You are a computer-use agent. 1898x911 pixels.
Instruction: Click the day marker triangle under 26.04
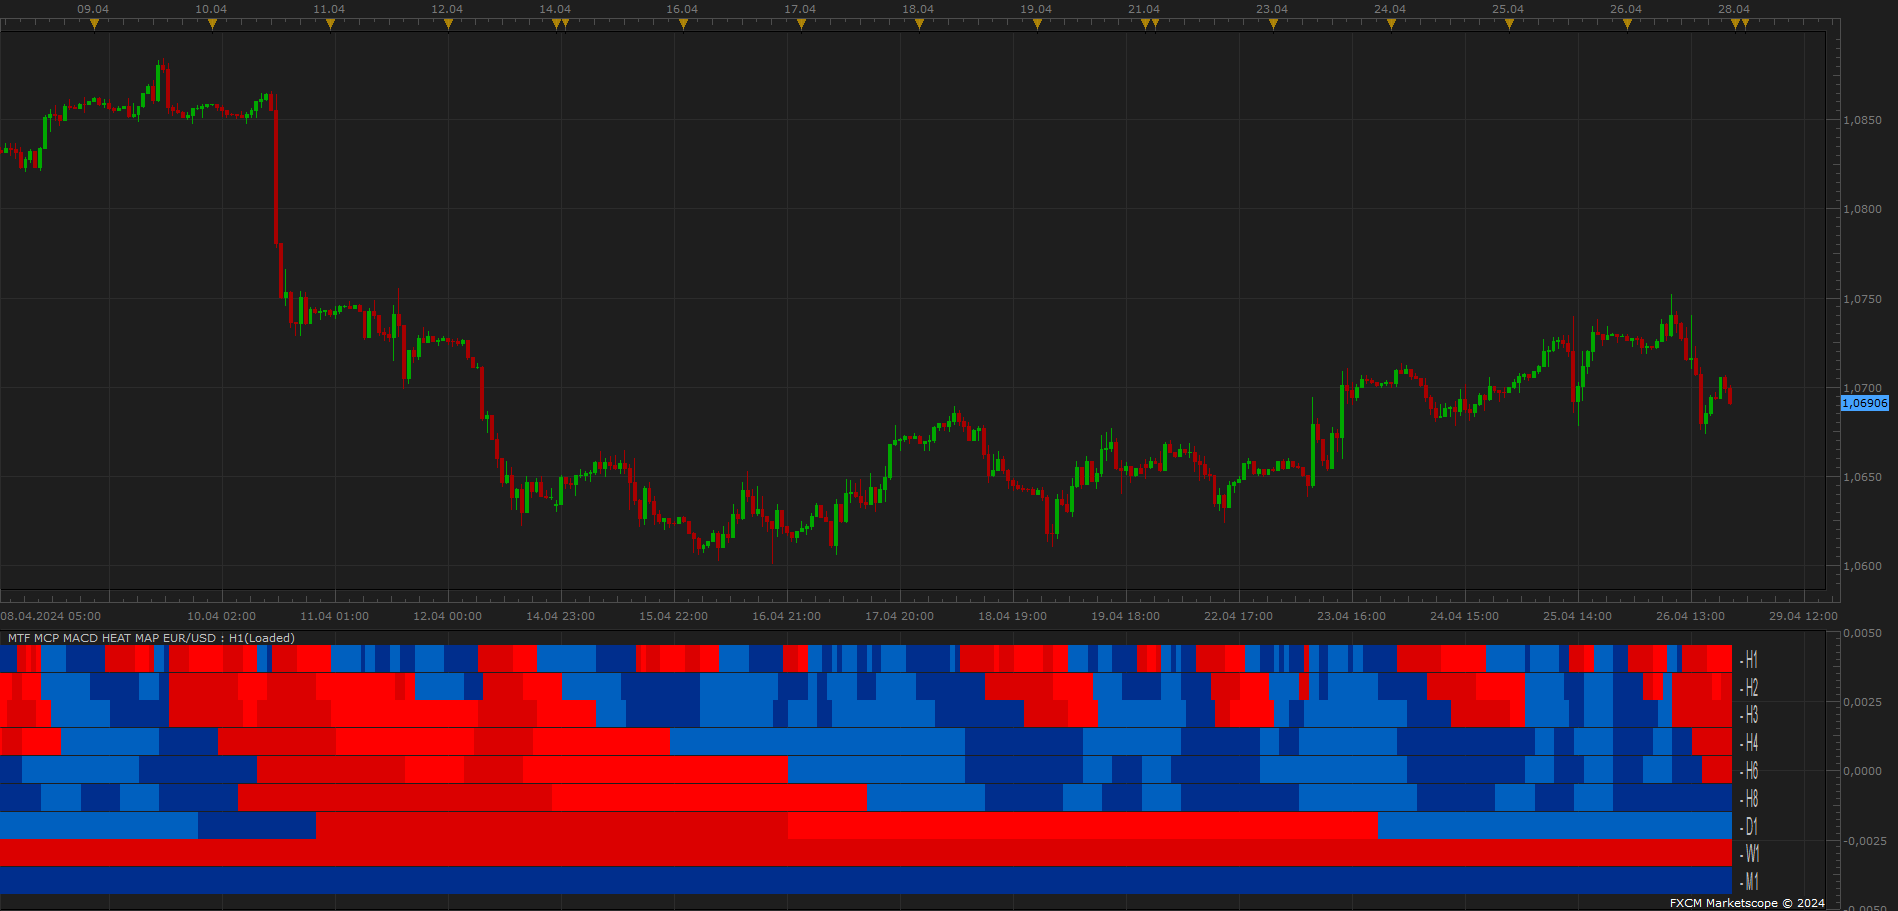[x=1627, y=24]
